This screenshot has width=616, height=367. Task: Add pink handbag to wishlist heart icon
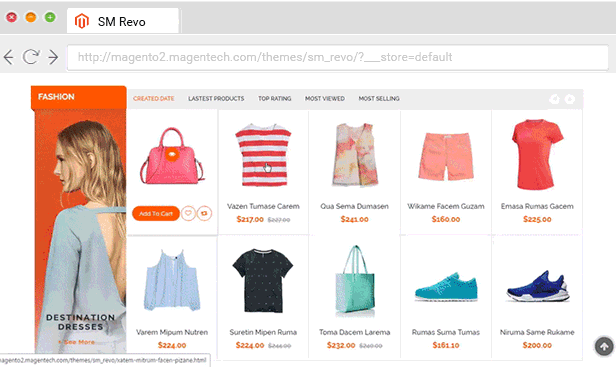click(x=189, y=213)
